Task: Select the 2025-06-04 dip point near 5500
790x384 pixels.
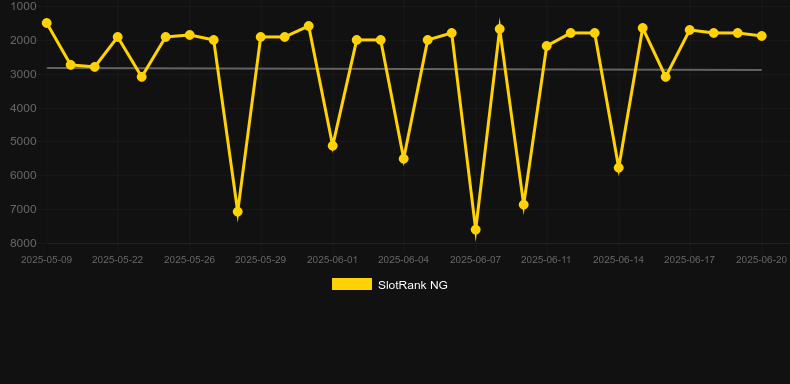Action: coord(404,159)
